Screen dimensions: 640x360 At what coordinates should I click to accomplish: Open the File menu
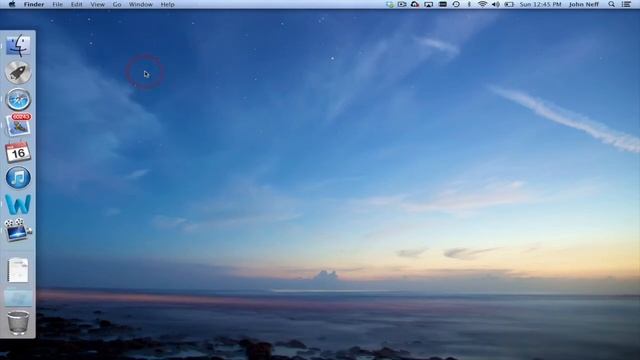click(58, 4)
